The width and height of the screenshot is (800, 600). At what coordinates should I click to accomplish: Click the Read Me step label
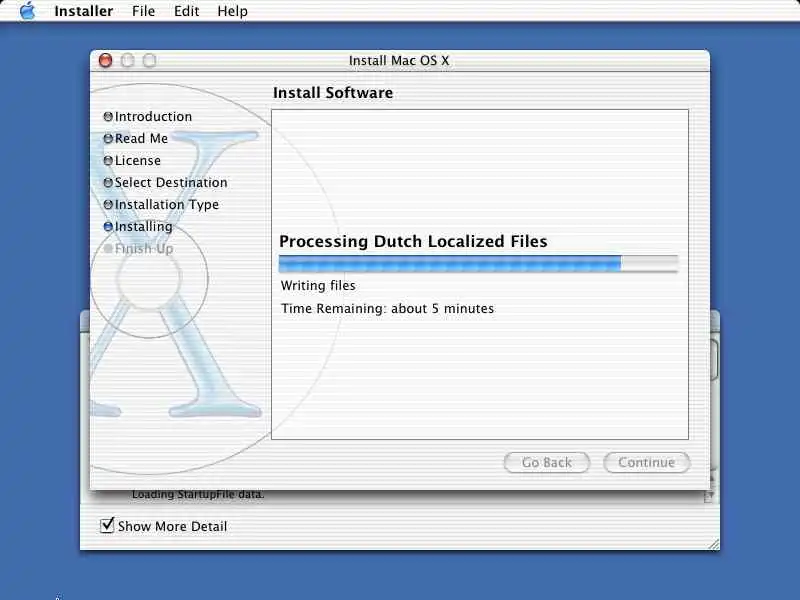click(141, 139)
